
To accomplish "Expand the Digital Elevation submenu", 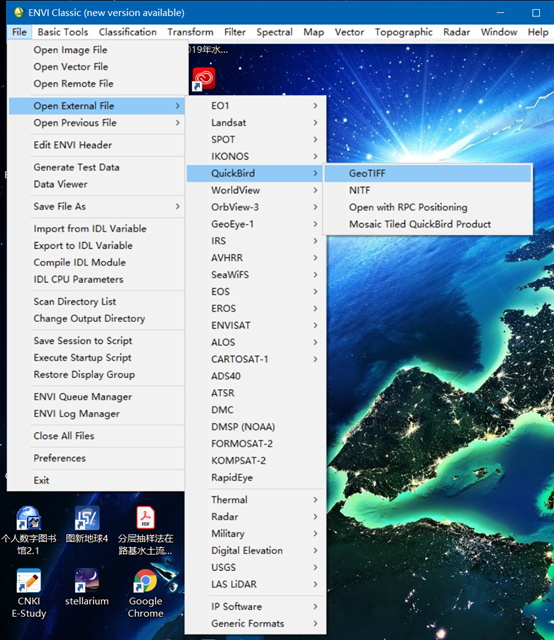I will point(256,551).
